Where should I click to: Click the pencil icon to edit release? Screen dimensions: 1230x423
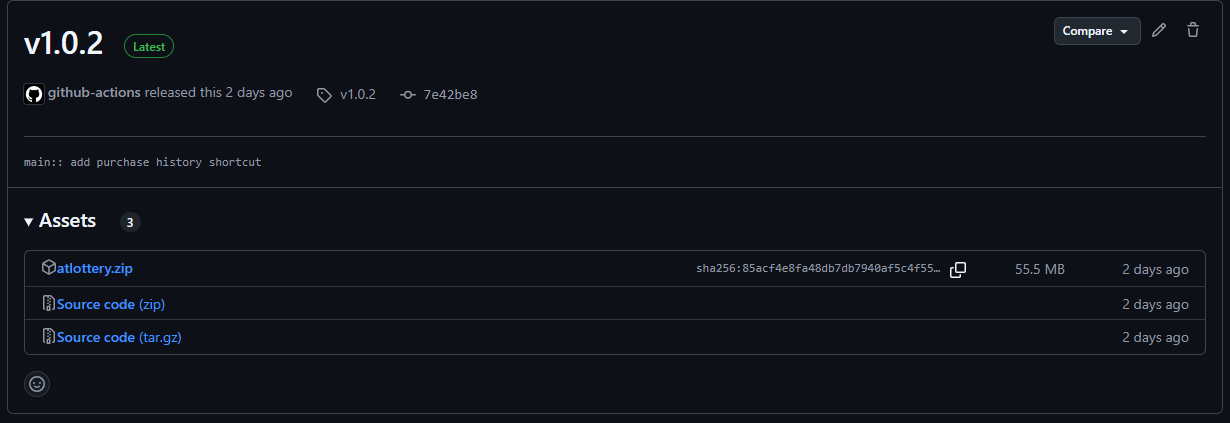[x=1159, y=31]
